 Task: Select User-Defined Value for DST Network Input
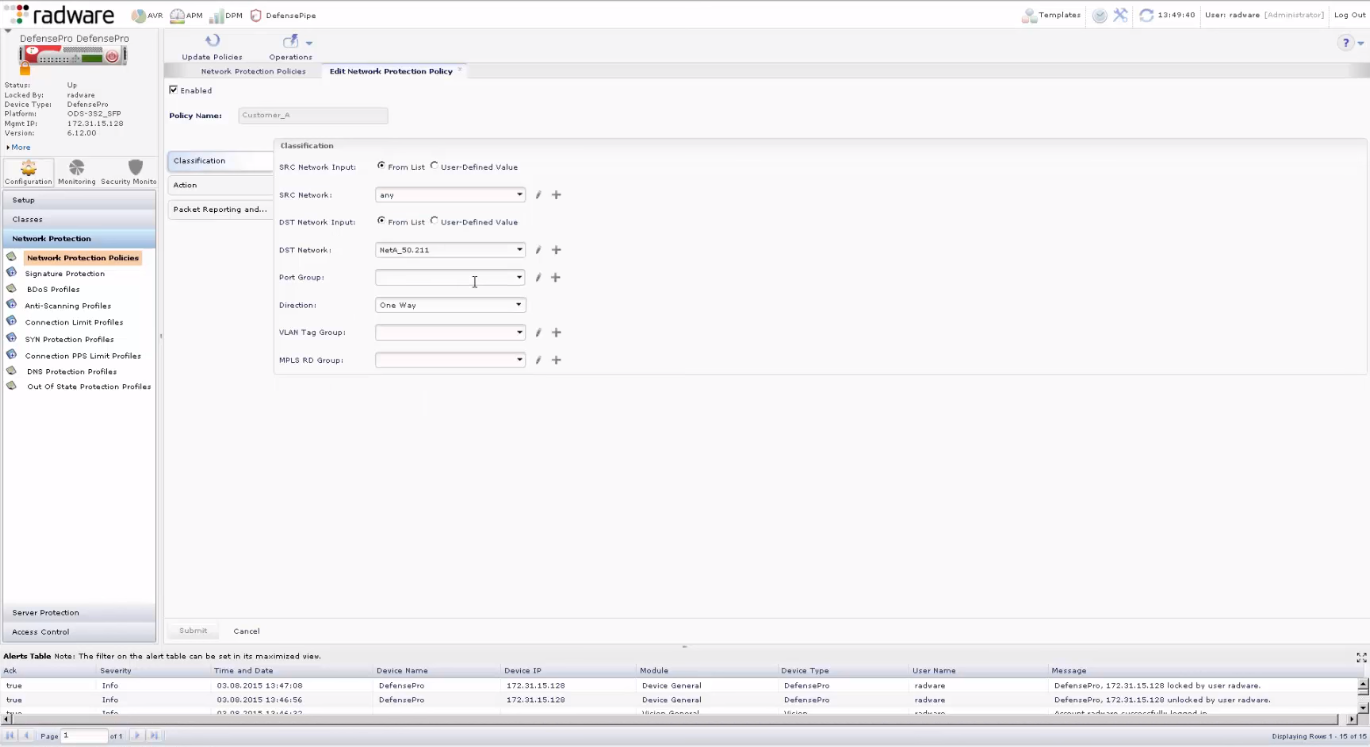coord(434,221)
